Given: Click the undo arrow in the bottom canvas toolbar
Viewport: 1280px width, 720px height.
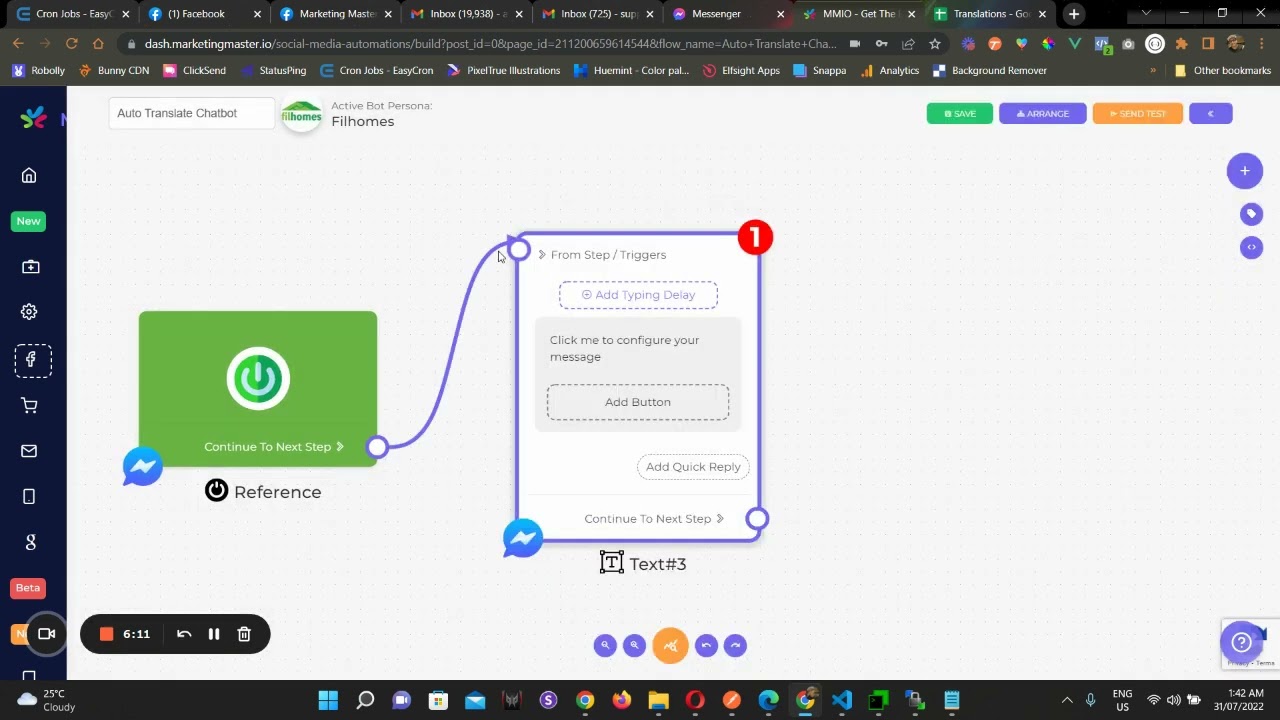Looking at the screenshot, I should 706,646.
